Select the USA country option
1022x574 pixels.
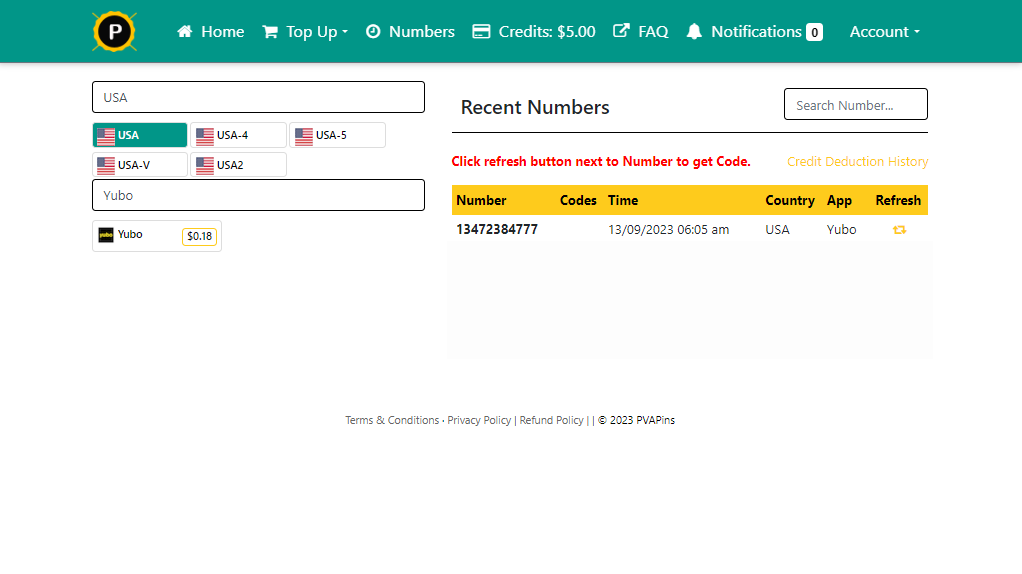(139, 135)
